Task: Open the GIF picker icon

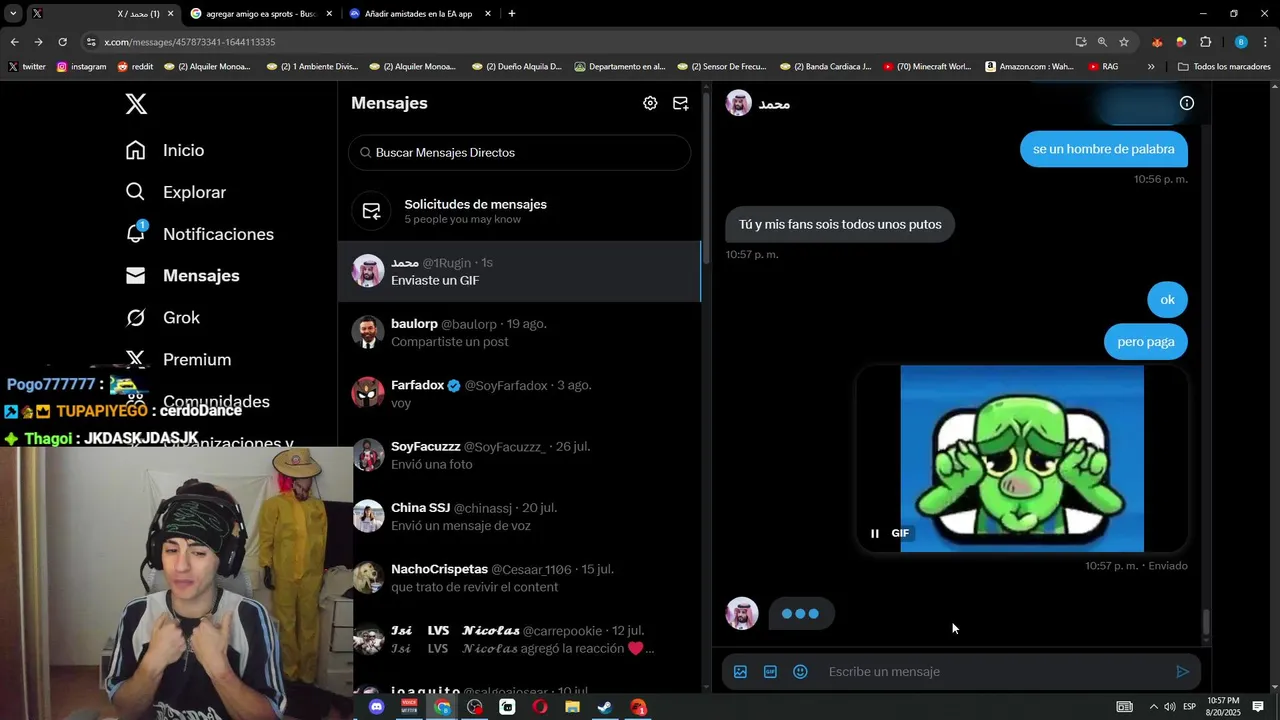Action: pyautogui.click(x=770, y=672)
